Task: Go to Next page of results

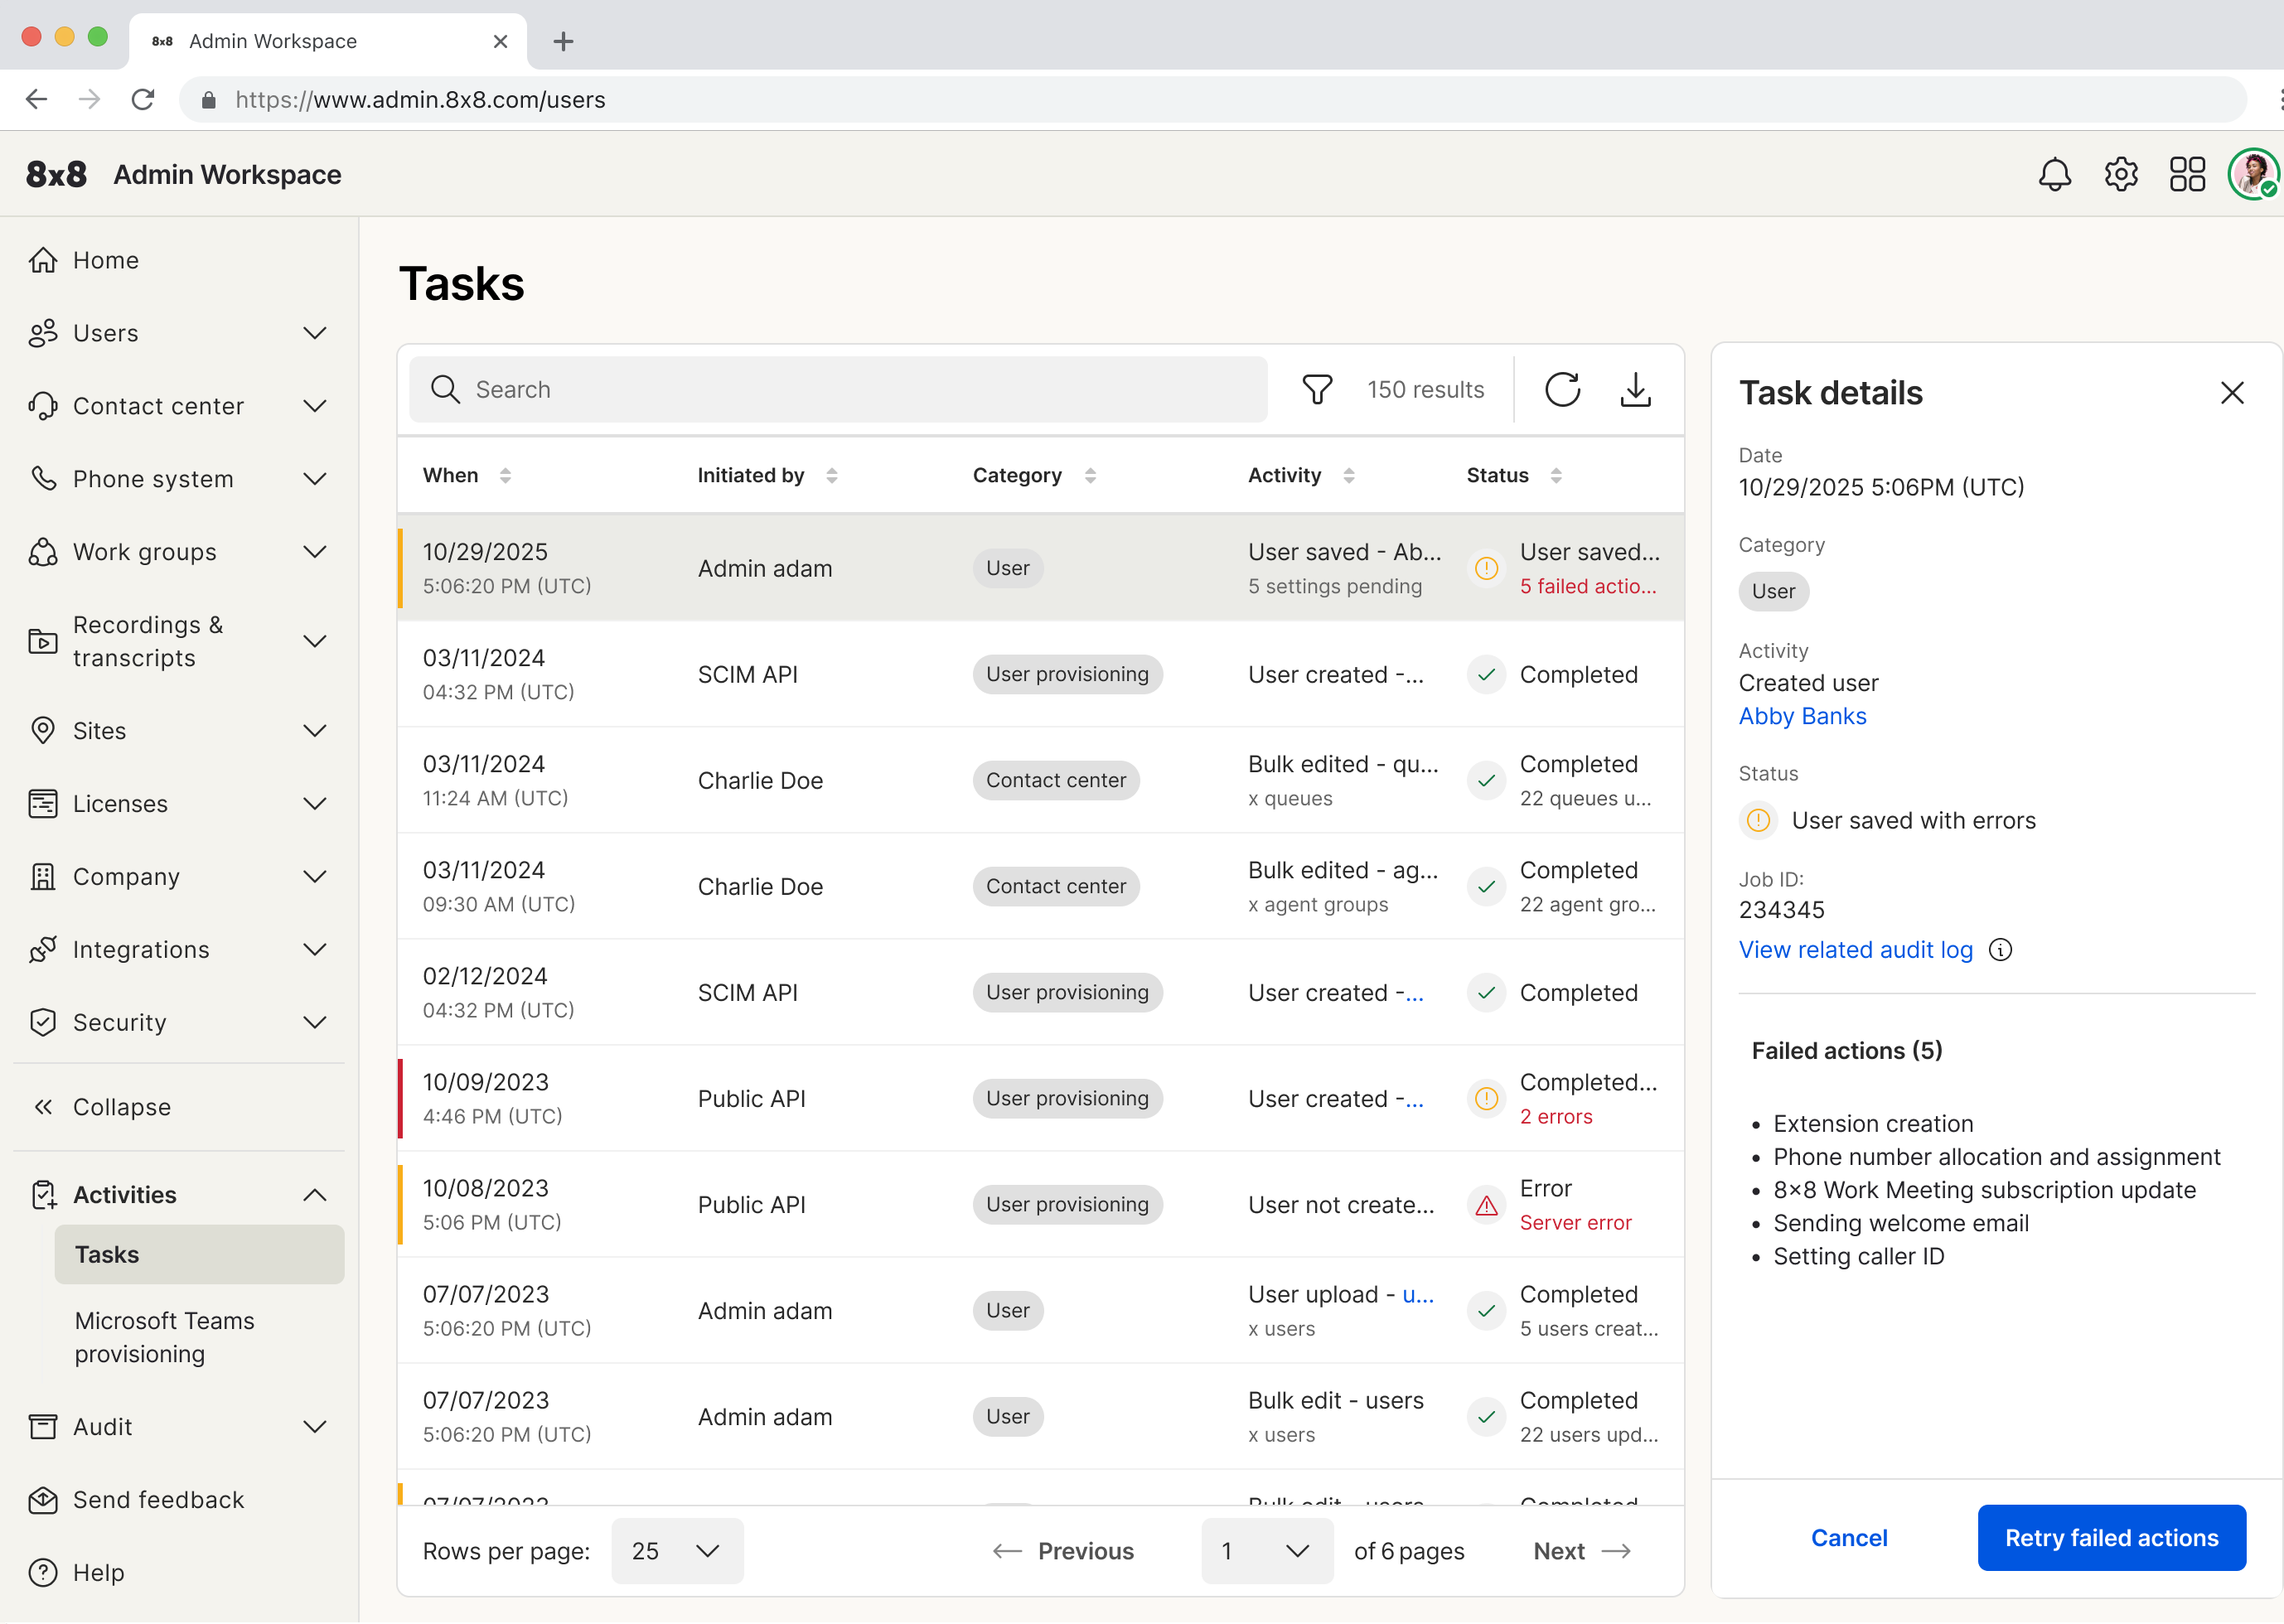Action: (x=1582, y=1550)
